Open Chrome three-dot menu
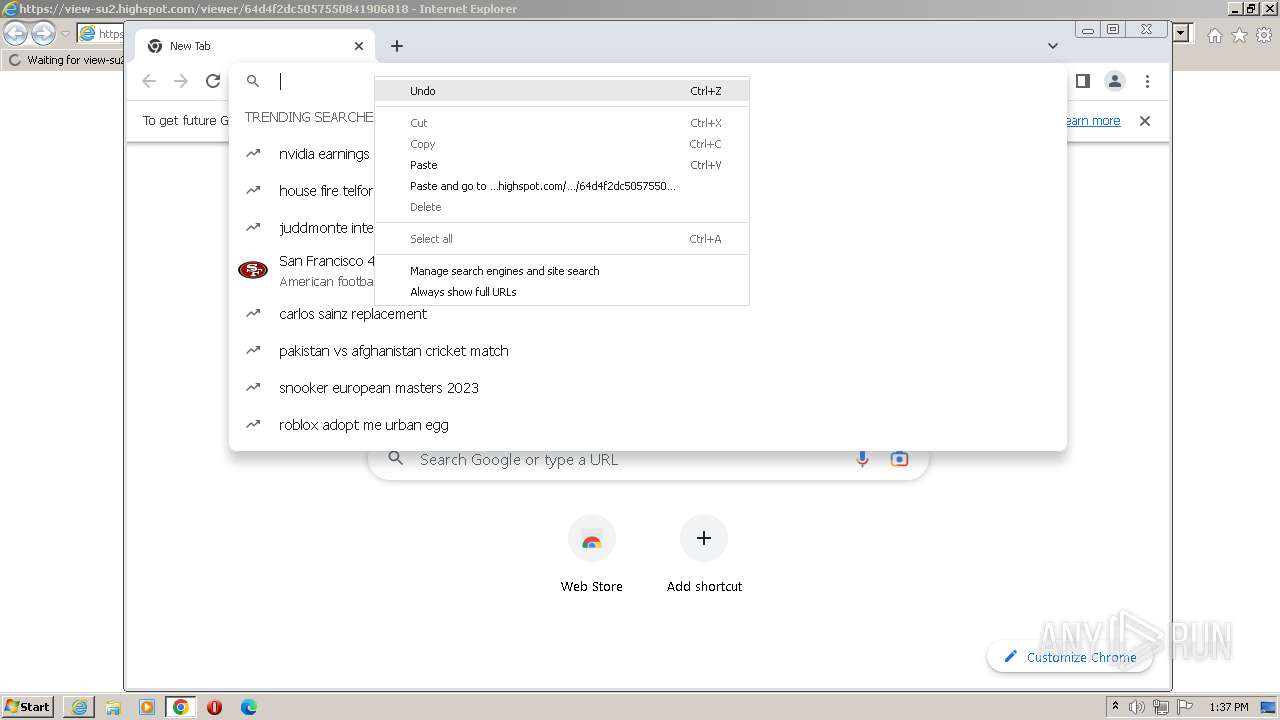 1147,81
